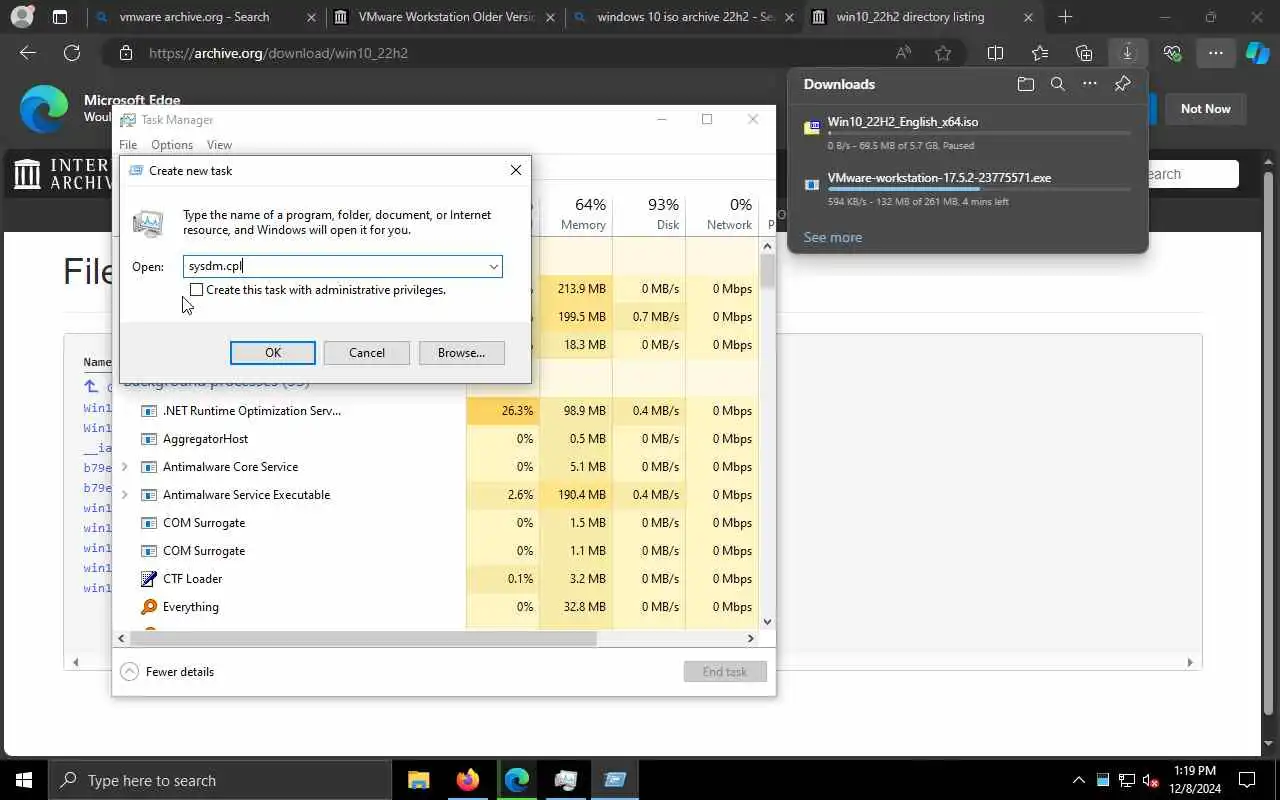
Task: Open Edge Settings and more menu
Action: [x=1215, y=53]
